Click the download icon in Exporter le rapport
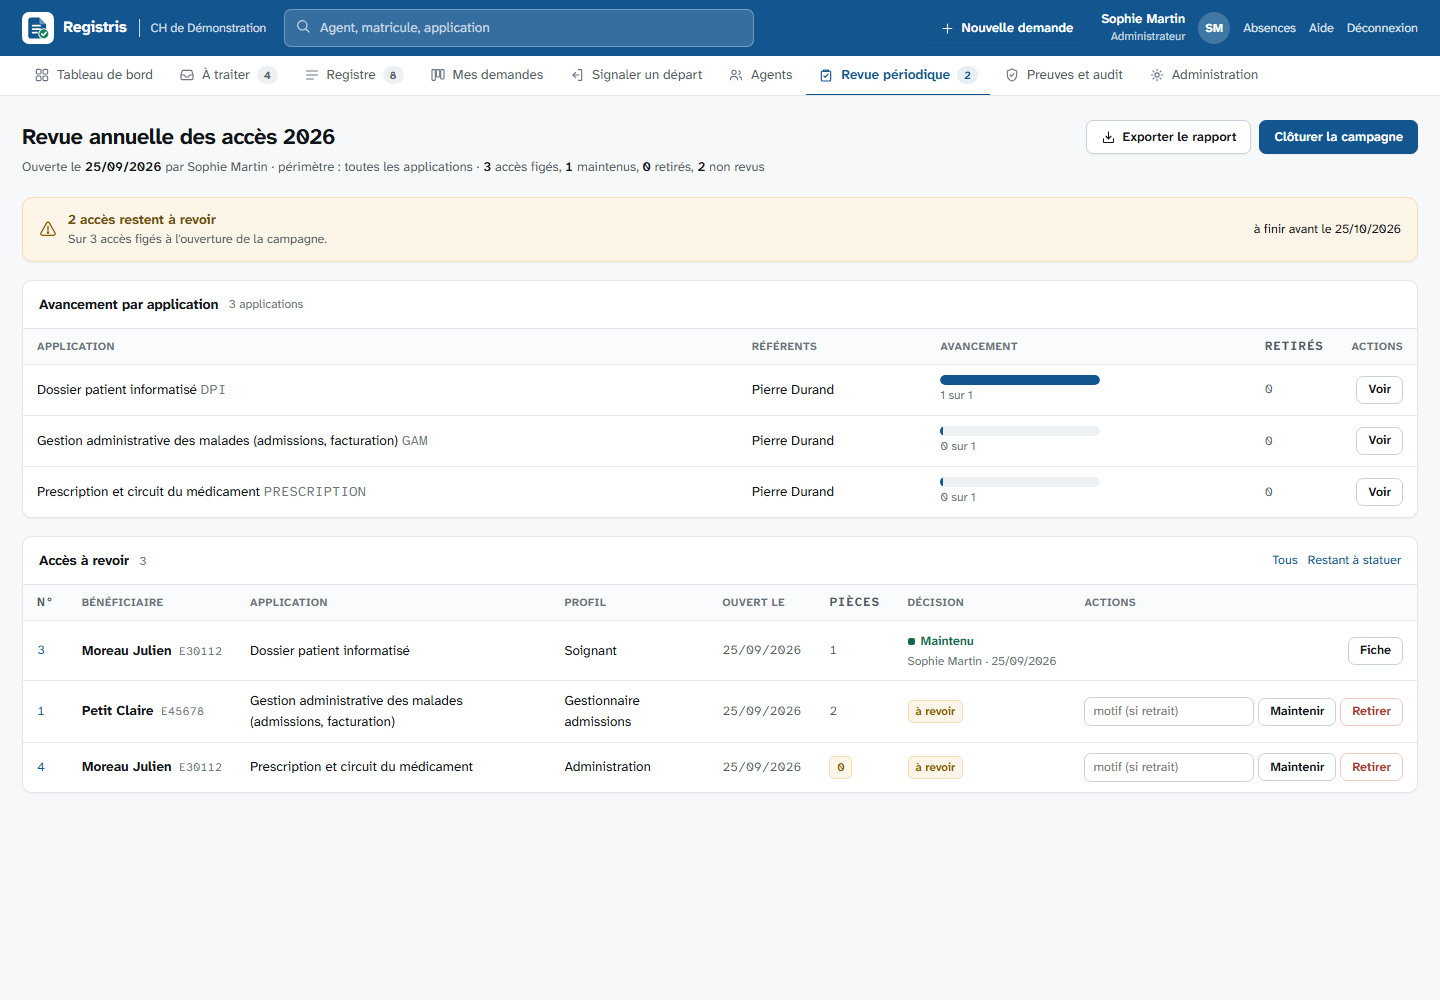This screenshot has width=1440, height=1000. [1108, 137]
